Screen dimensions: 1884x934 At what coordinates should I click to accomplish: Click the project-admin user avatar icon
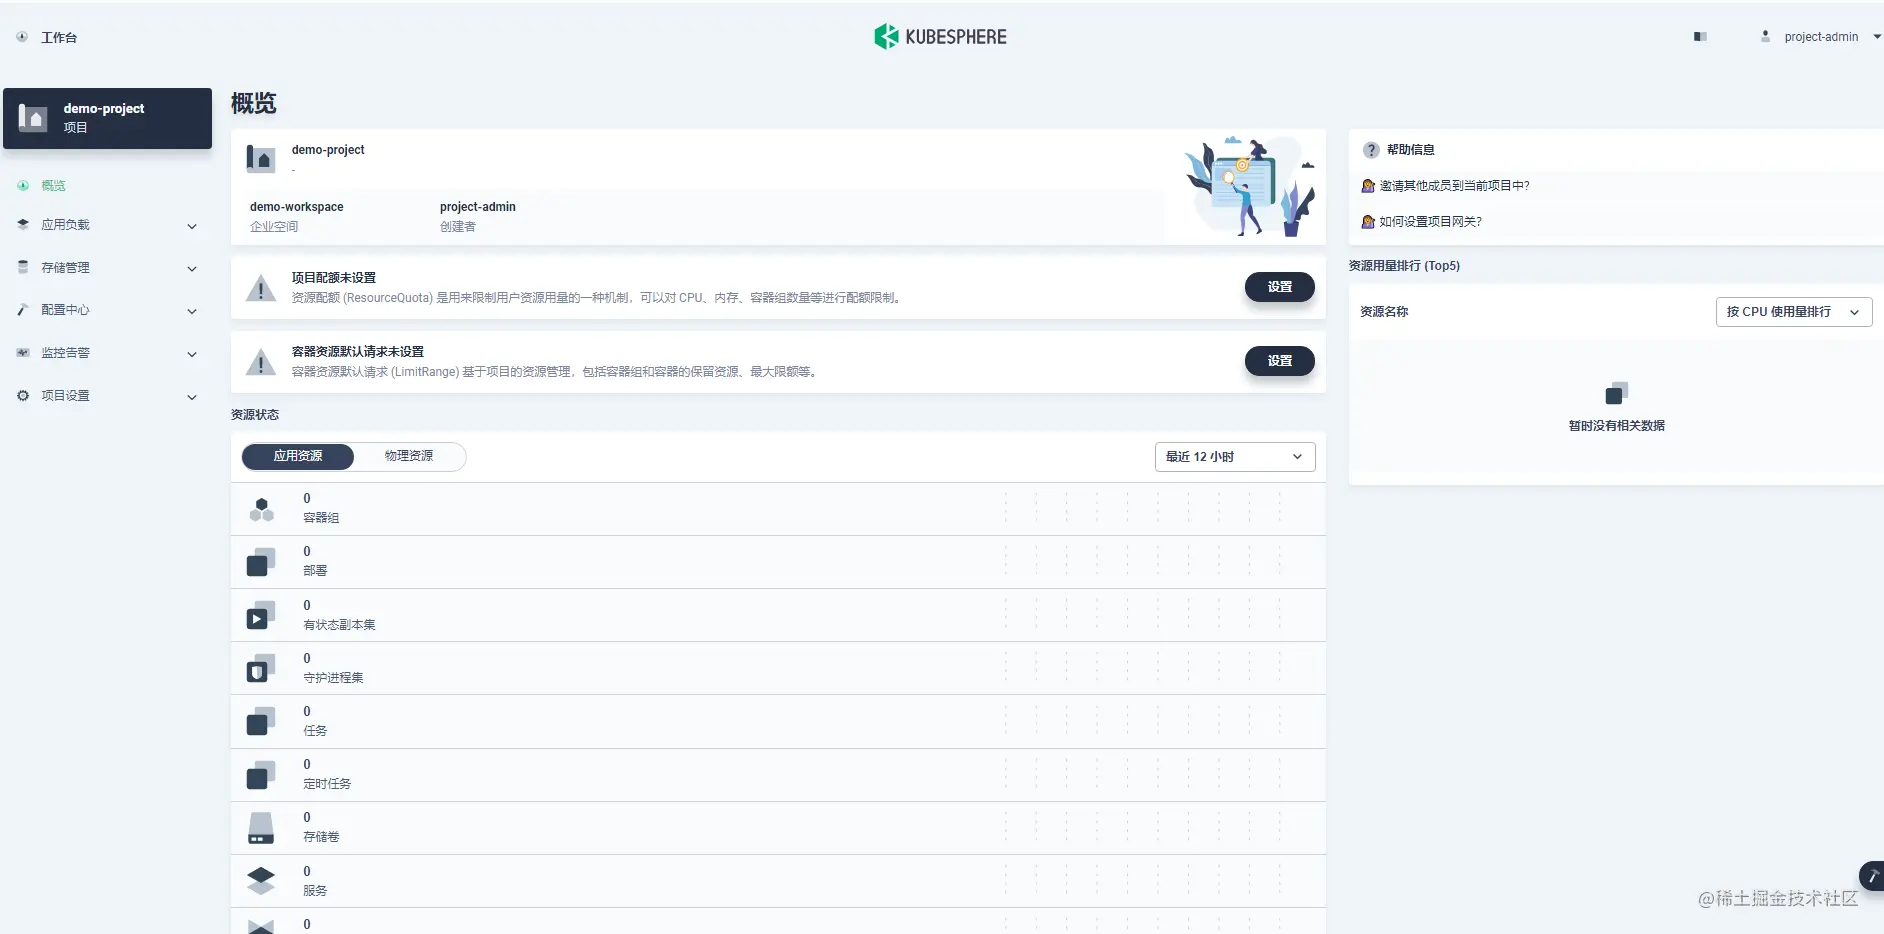coord(1765,37)
